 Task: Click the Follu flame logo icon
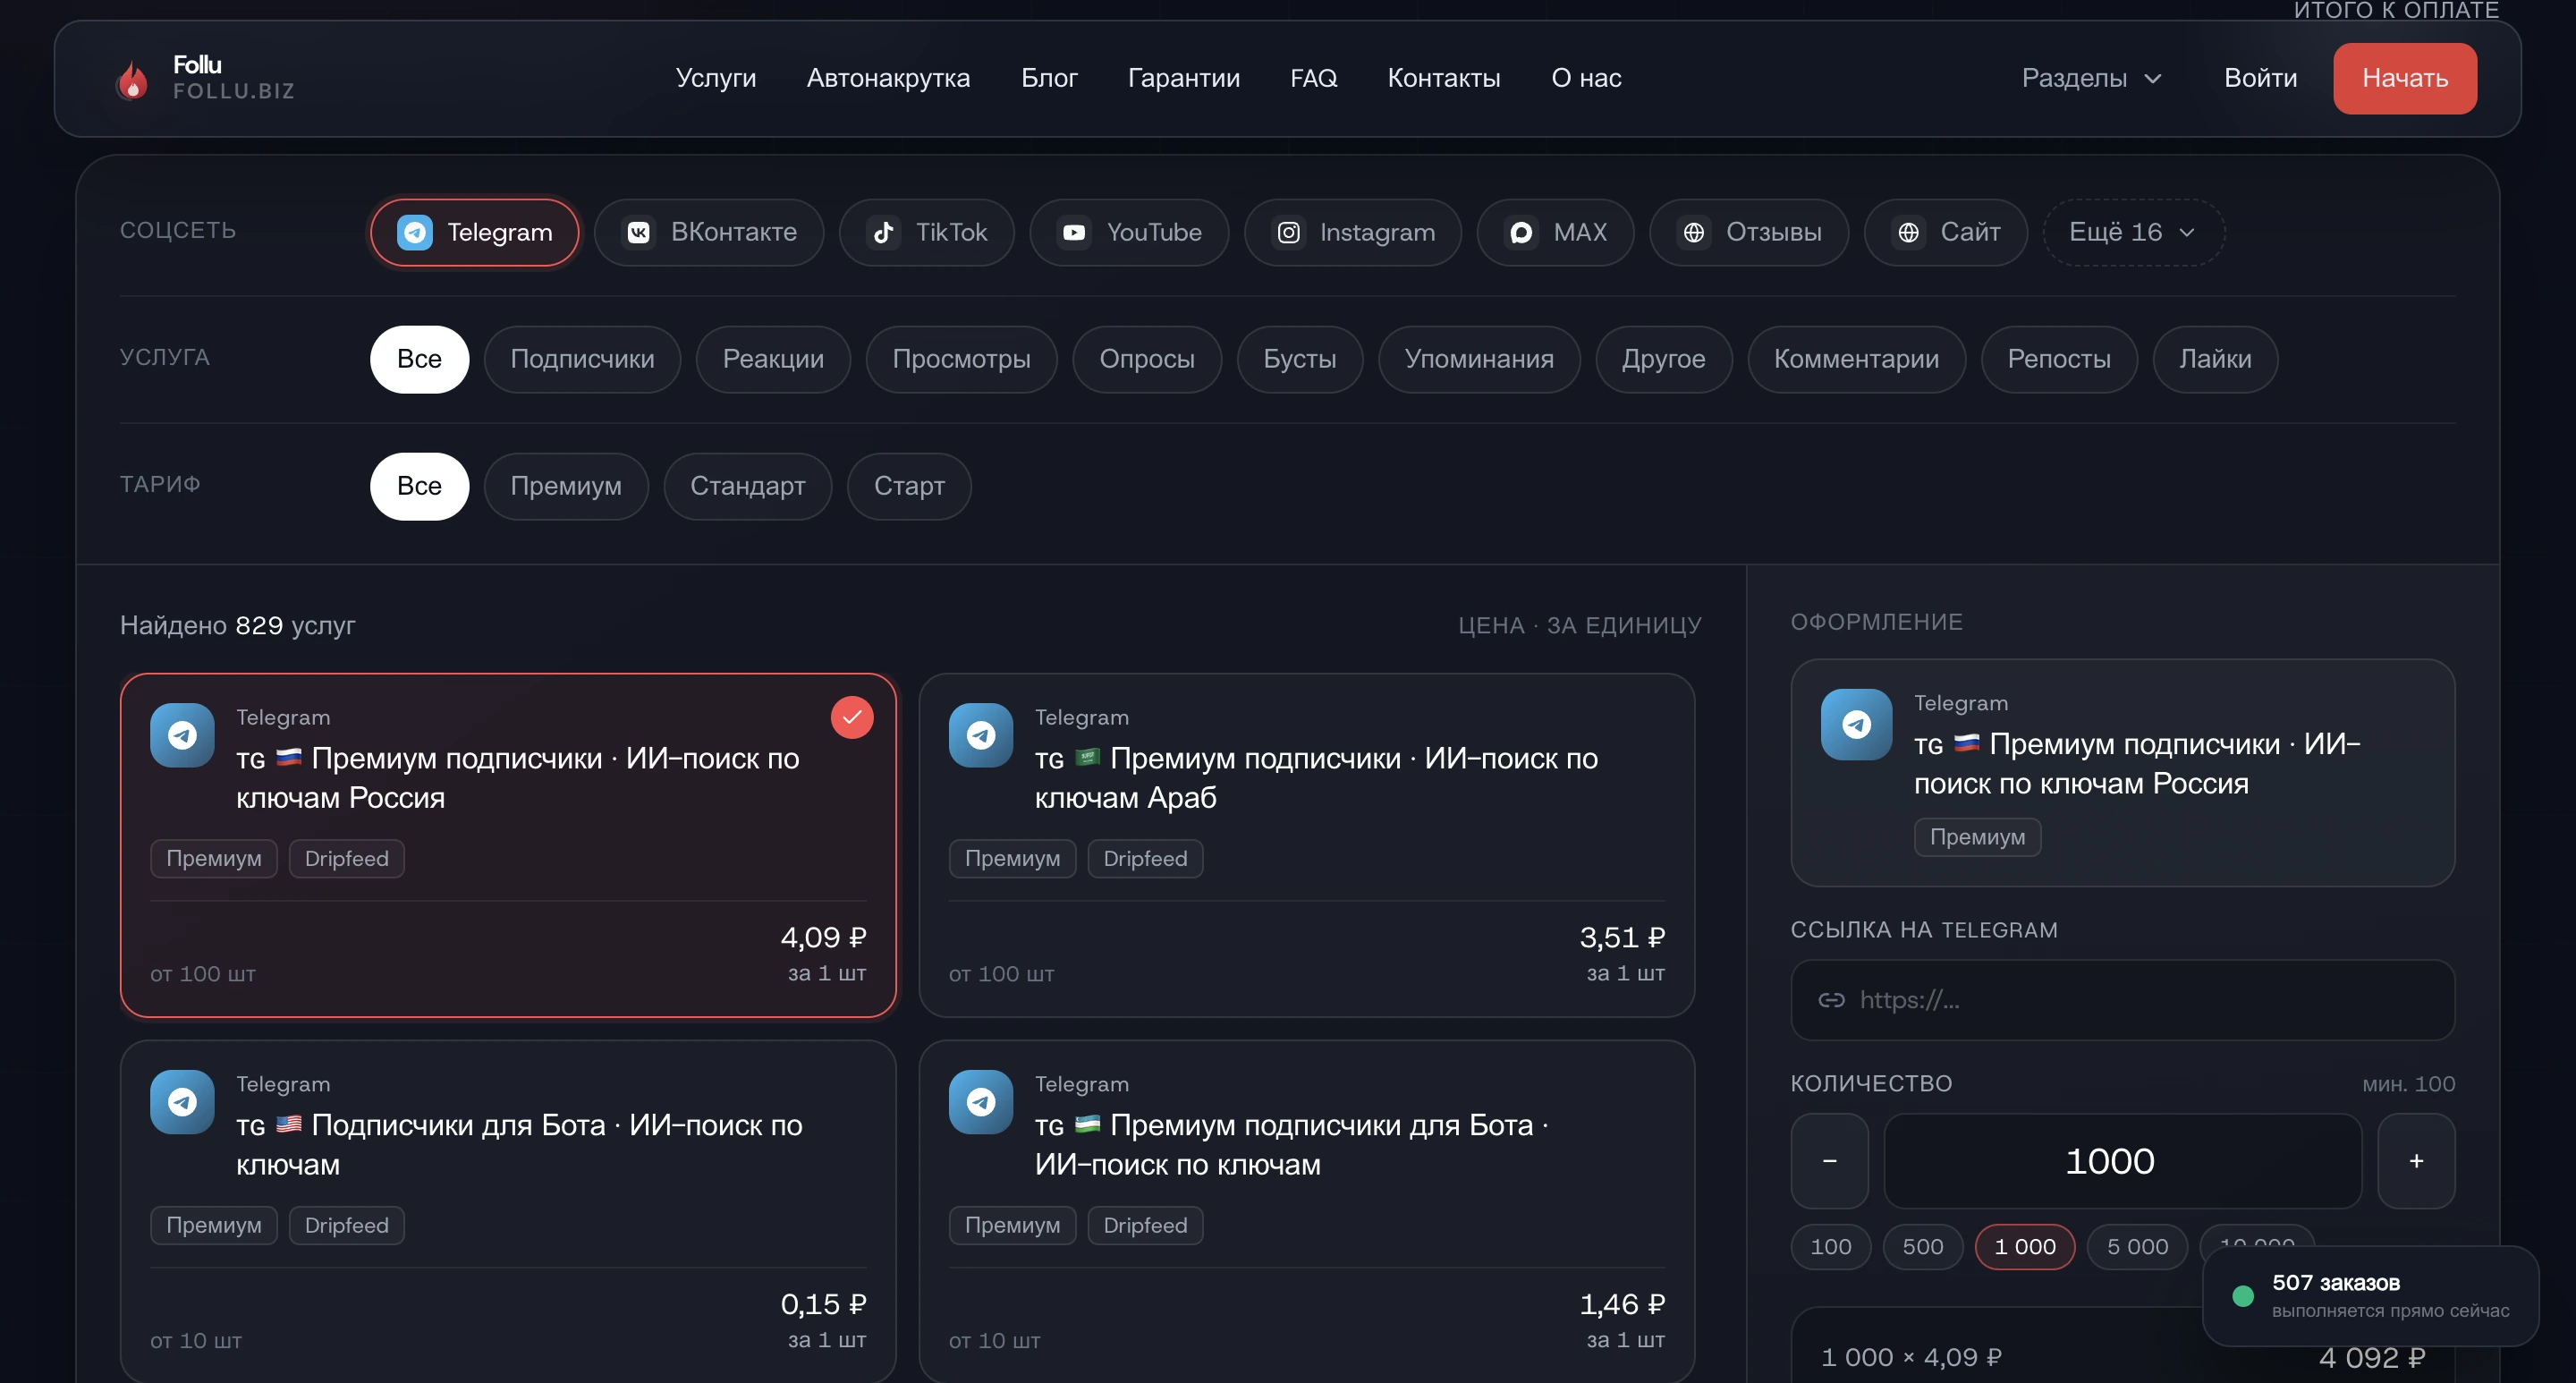[132, 79]
